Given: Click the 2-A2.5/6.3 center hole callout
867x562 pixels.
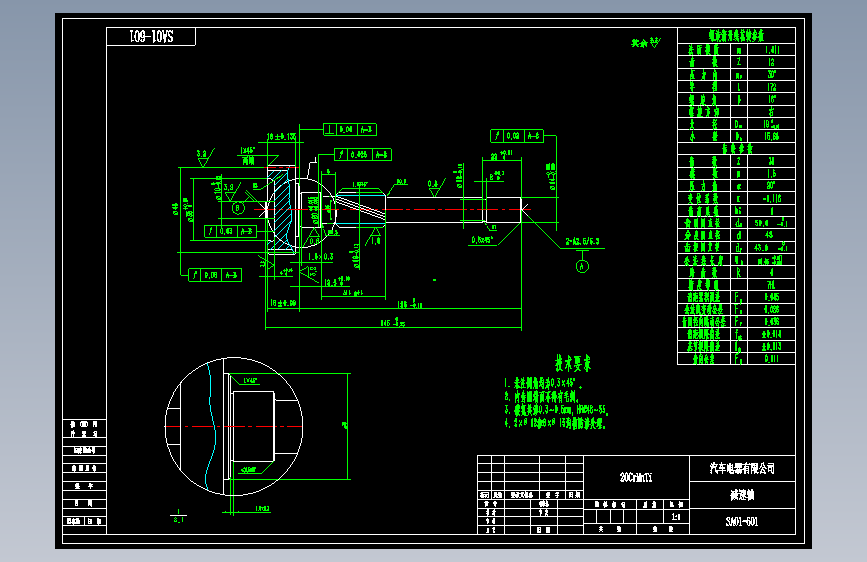Looking at the screenshot, I should (582, 242).
